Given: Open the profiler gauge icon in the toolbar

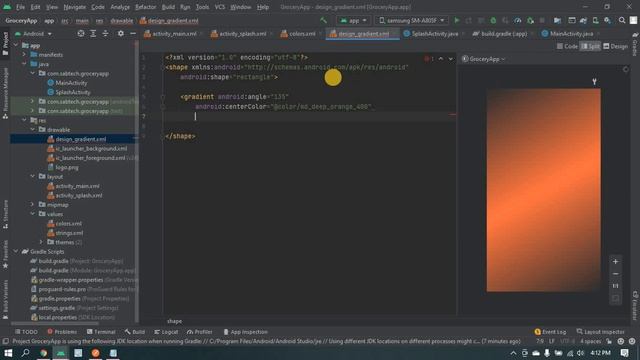Looking at the screenshot, I should click(x=518, y=20).
